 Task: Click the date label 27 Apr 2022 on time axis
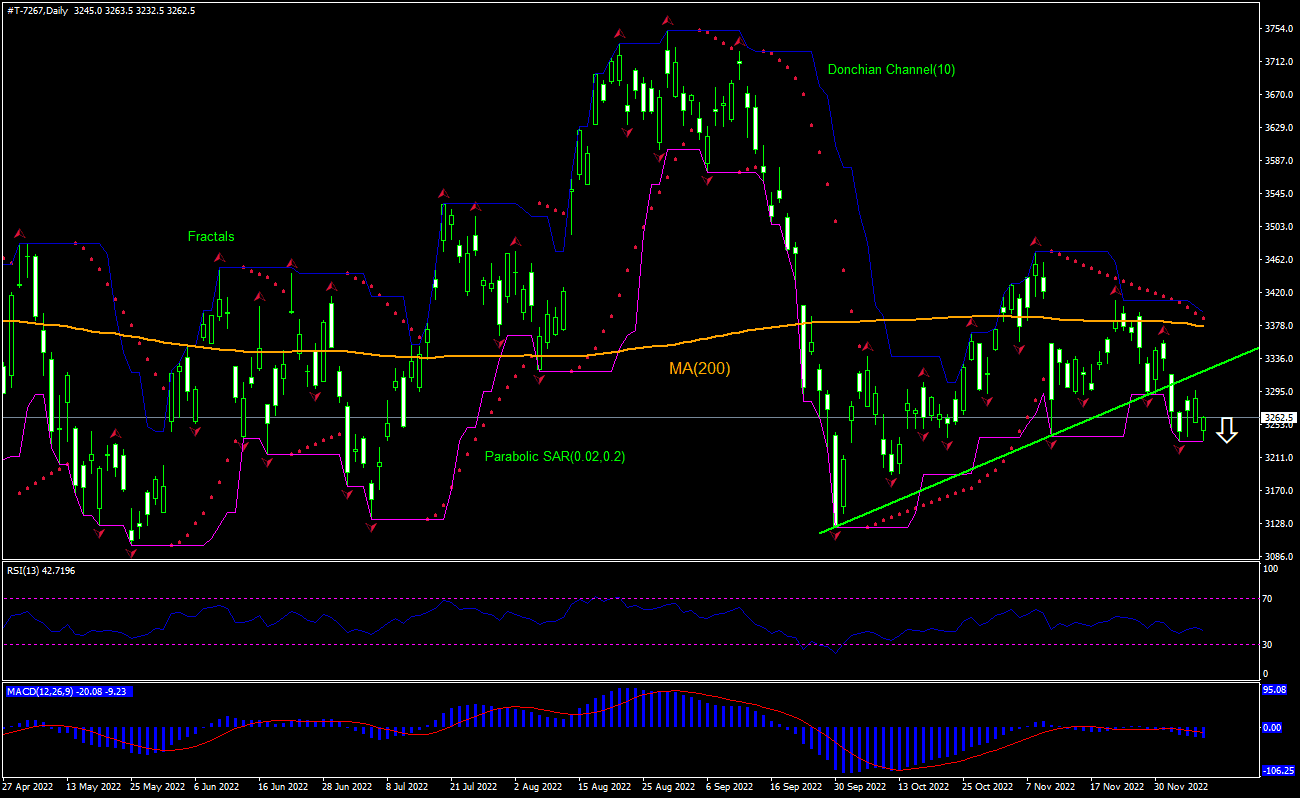pos(30,787)
